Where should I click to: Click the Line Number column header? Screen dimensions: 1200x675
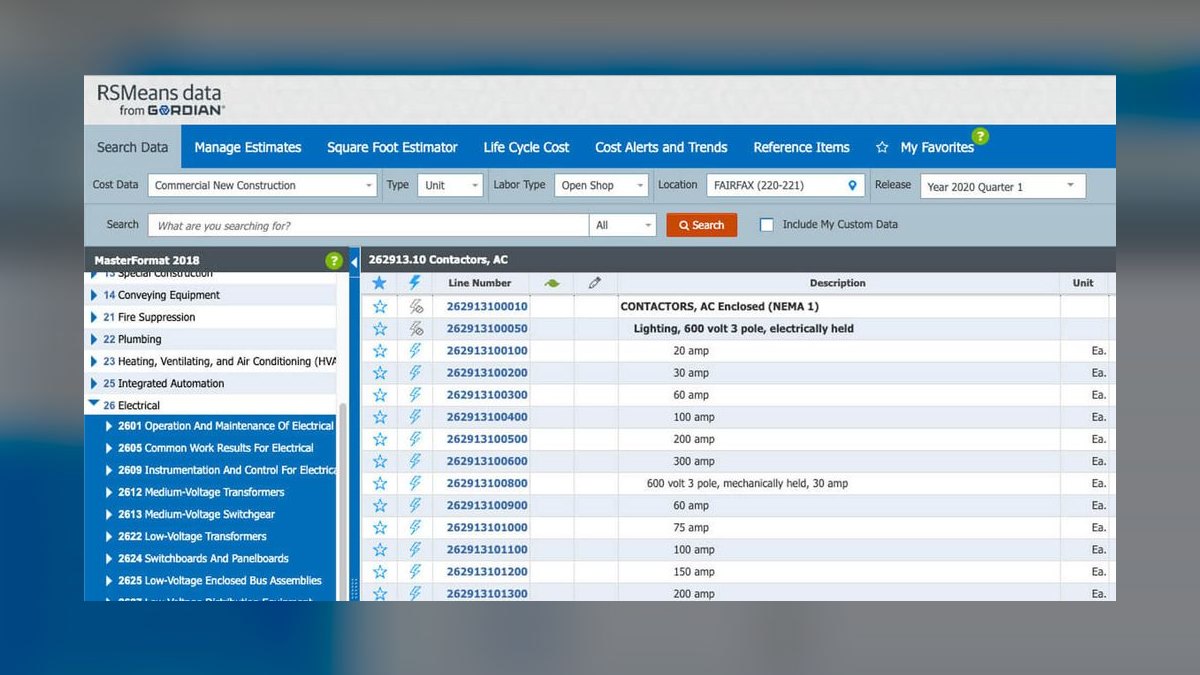480,283
